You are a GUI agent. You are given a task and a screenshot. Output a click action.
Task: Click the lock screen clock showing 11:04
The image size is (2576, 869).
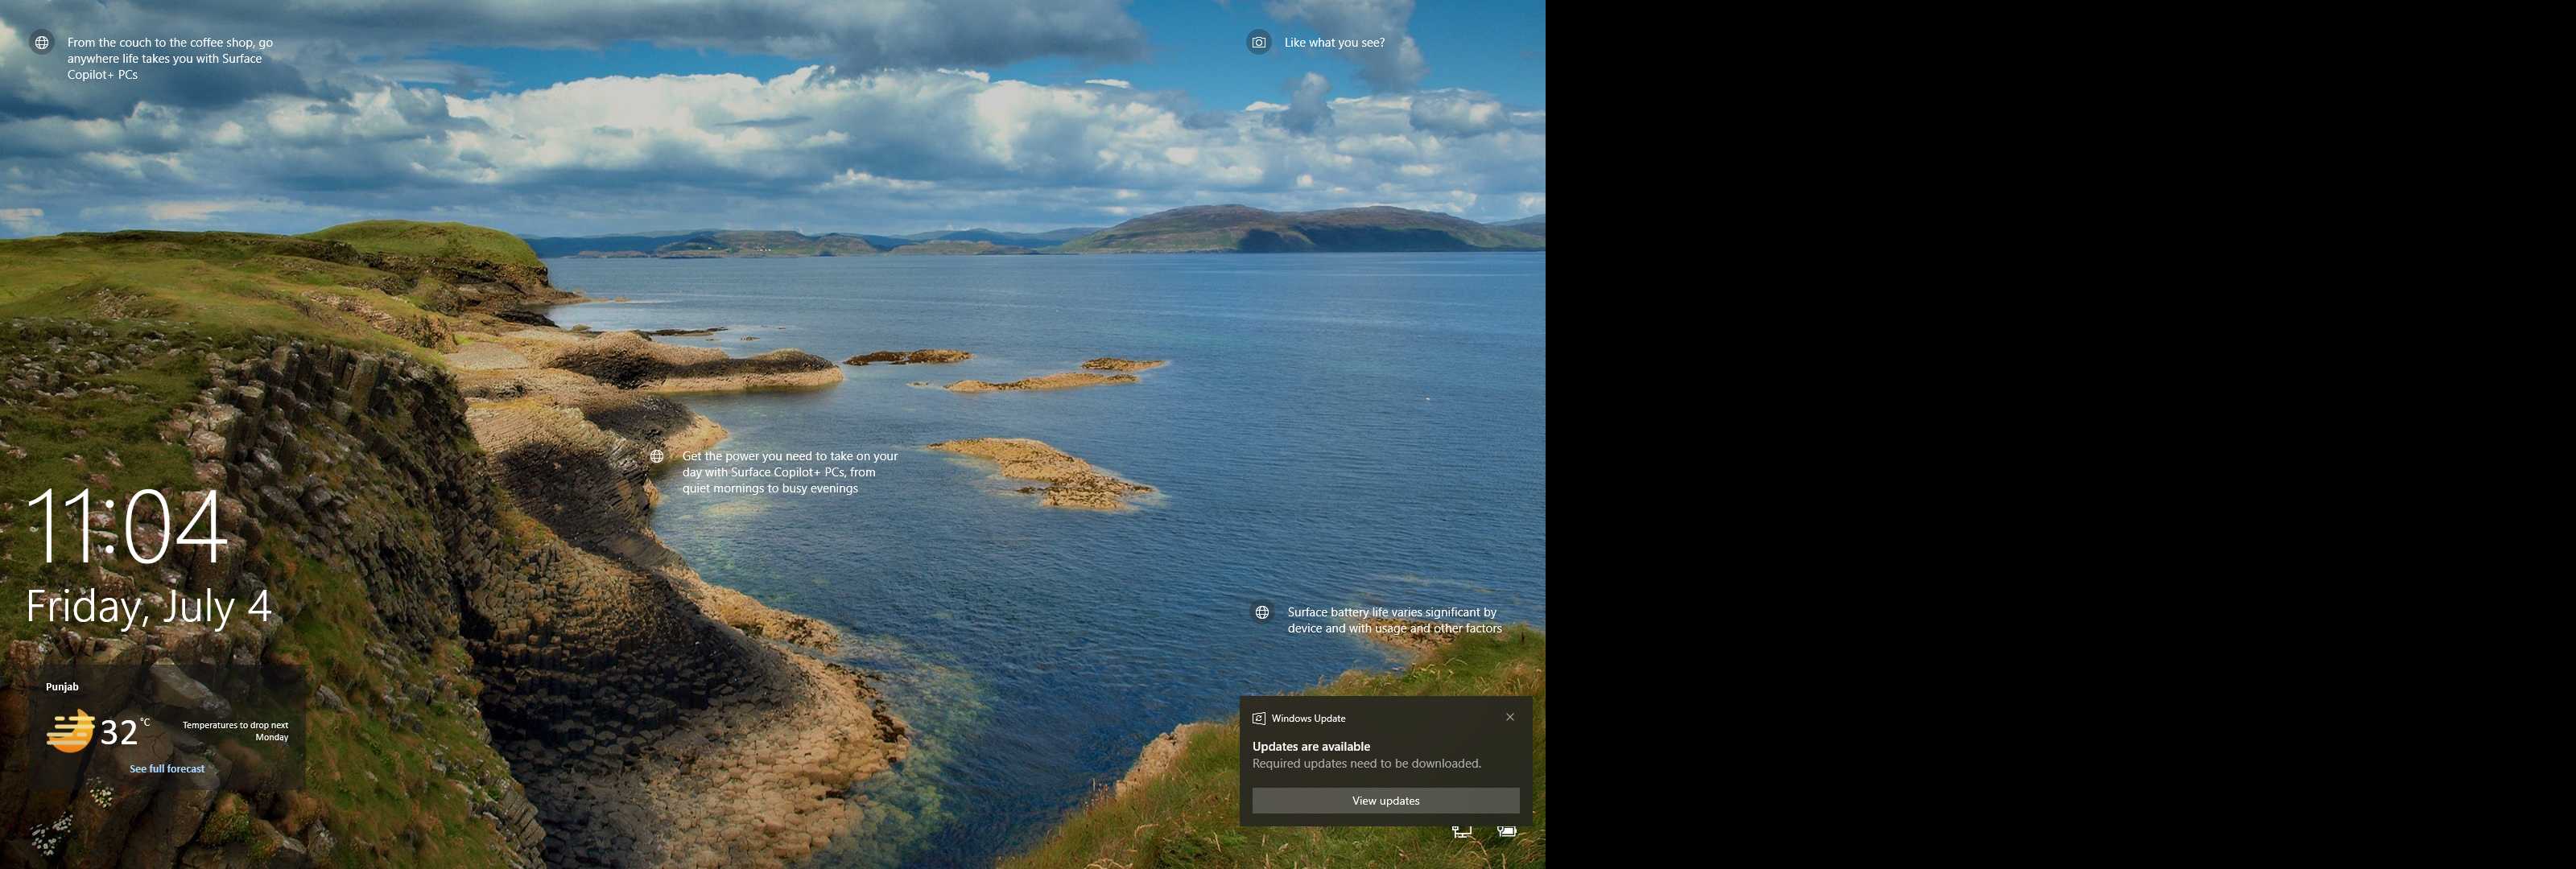click(x=127, y=527)
